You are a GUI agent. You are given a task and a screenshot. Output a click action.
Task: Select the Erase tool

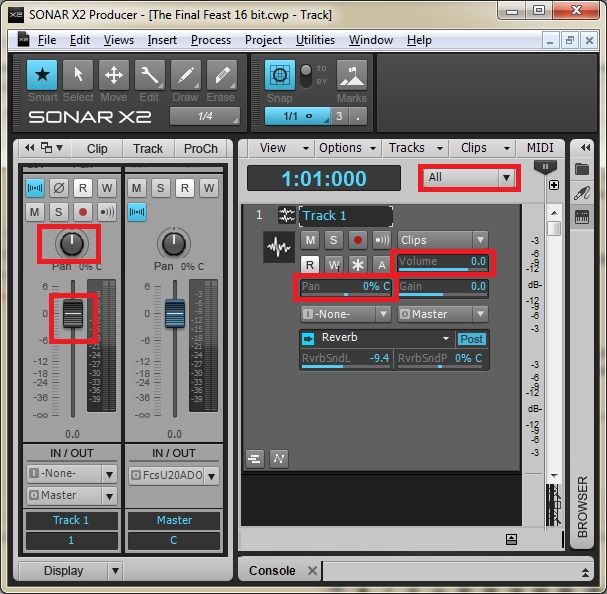point(220,76)
